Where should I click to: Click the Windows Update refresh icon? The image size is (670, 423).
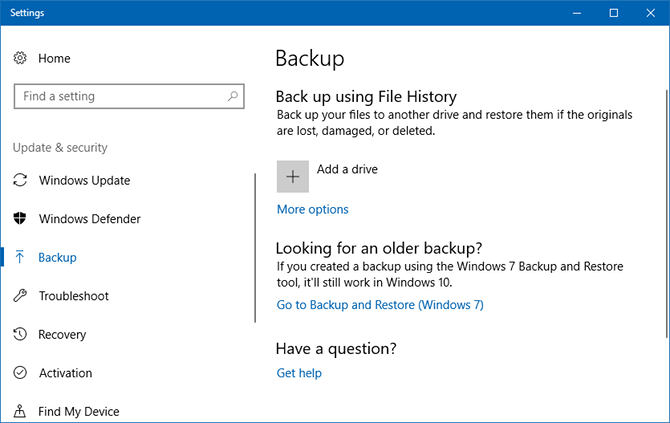pyautogui.click(x=20, y=181)
